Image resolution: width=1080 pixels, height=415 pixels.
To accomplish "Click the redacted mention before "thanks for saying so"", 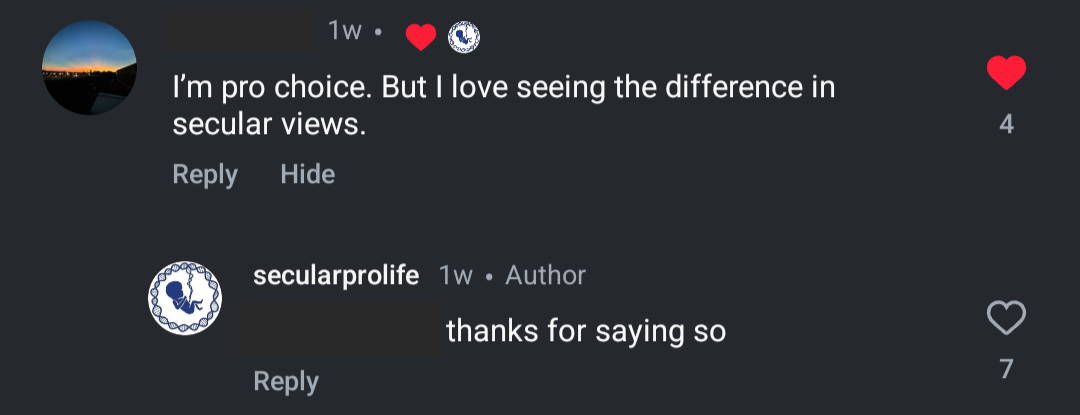I will (340, 331).
